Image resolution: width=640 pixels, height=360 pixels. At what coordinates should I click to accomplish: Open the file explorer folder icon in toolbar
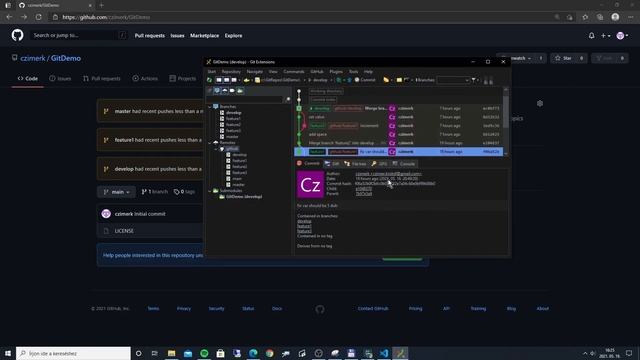(x=399, y=80)
